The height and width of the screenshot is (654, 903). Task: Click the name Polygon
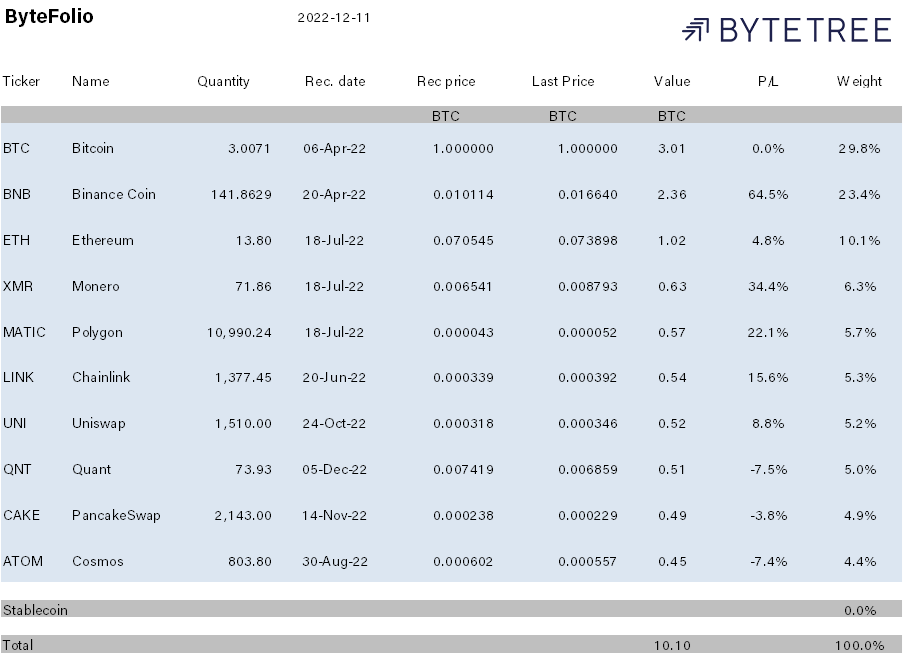(97, 333)
